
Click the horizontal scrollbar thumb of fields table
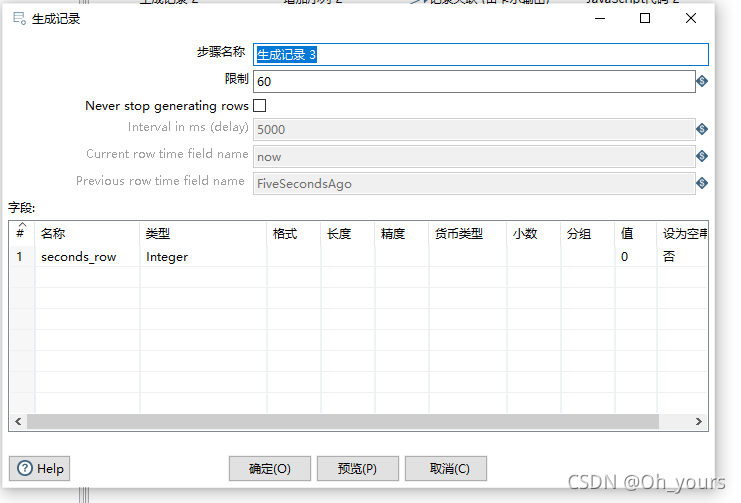coord(343,421)
